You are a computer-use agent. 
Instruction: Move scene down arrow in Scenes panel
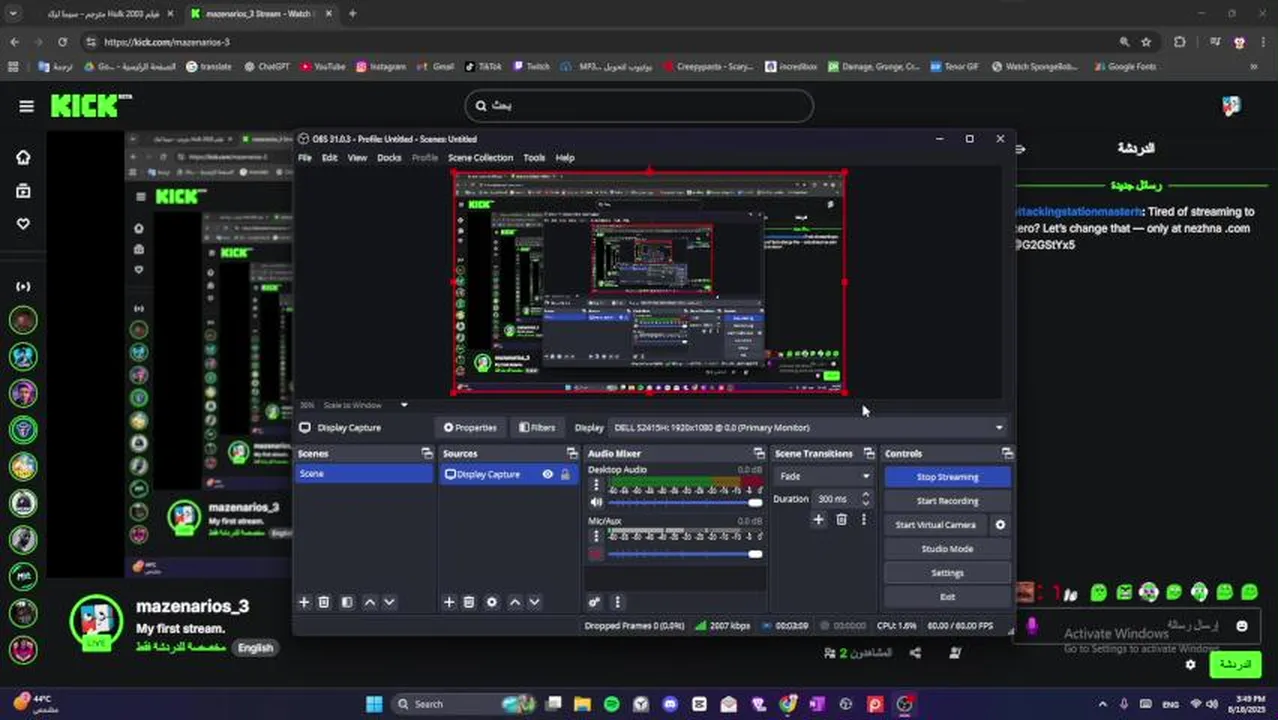point(389,602)
